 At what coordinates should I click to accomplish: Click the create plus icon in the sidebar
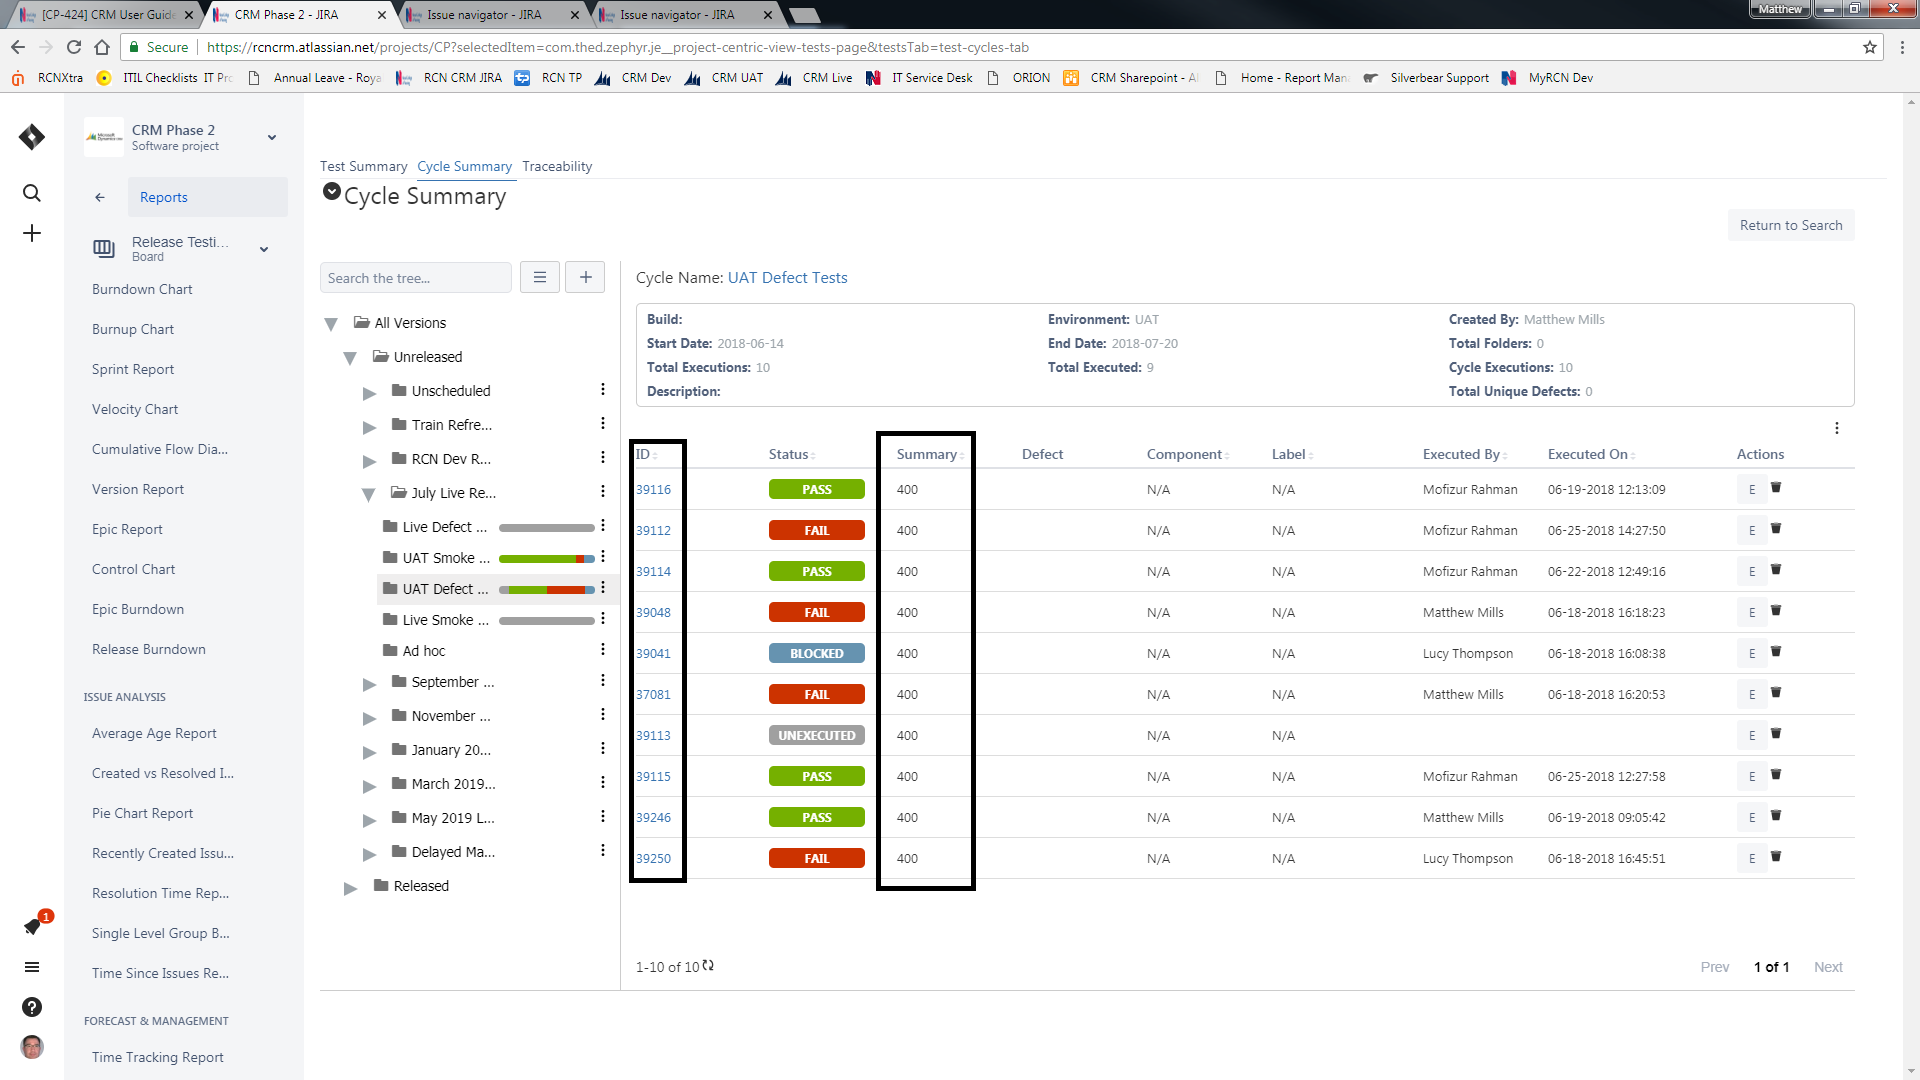(32, 233)
